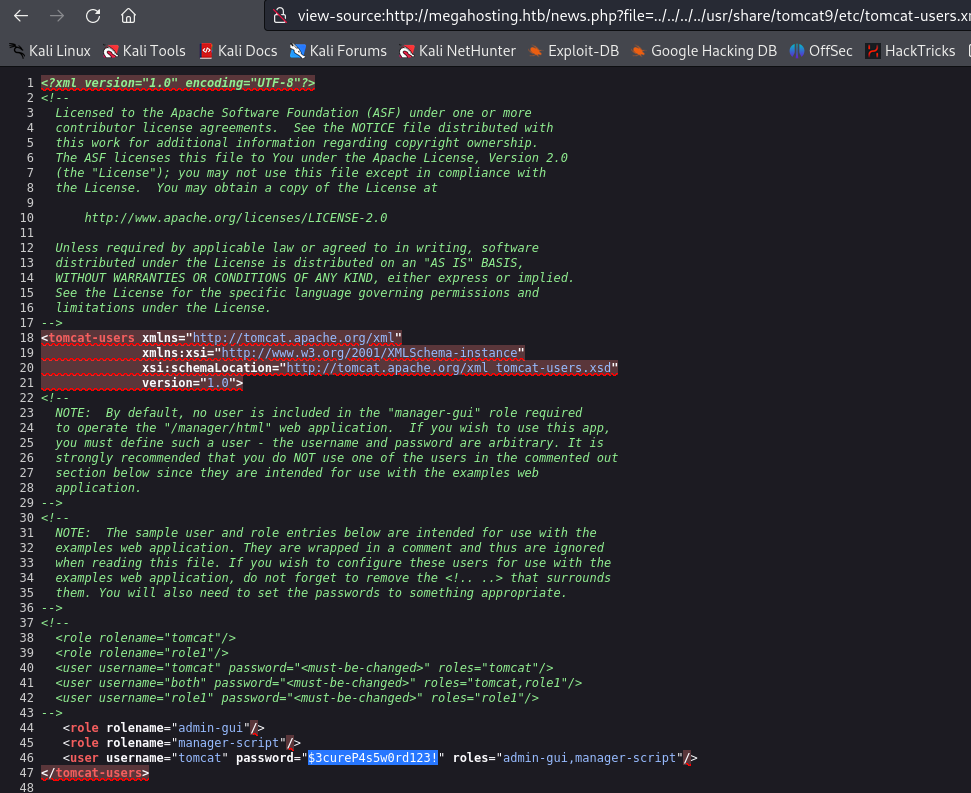Viewport: 971px width, 793px height.
Task: Click the browser back arrow
Action: pos(21,16)
